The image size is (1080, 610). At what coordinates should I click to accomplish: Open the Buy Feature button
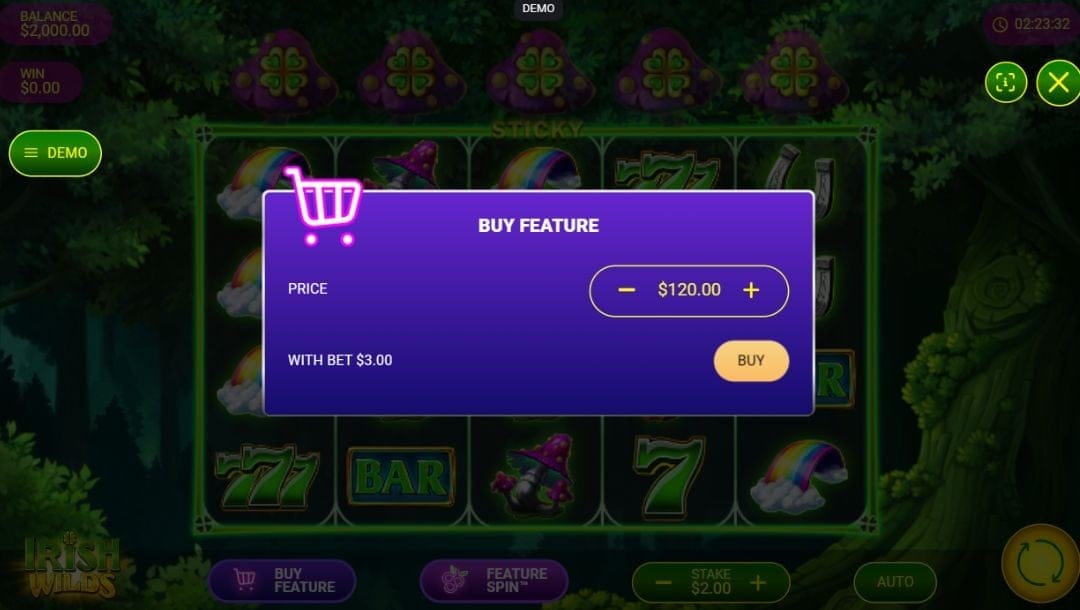pyautogui.click(x=282, y=580)
